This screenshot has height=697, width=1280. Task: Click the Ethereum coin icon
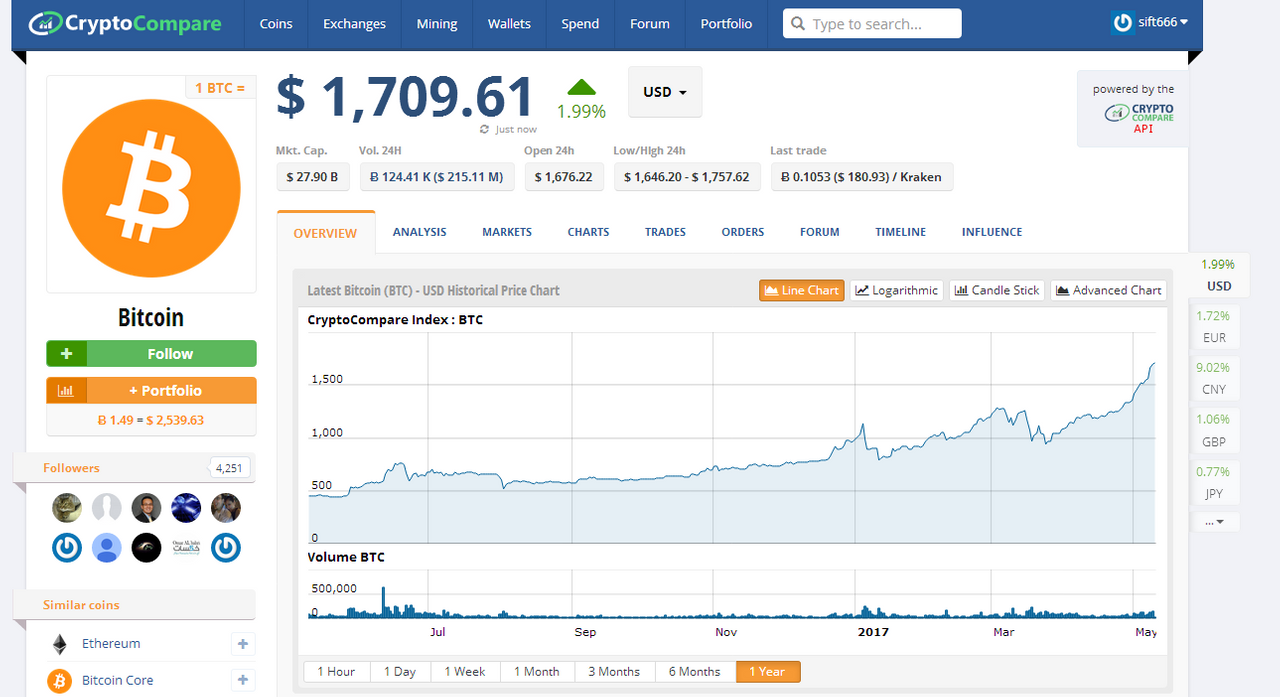60,644
